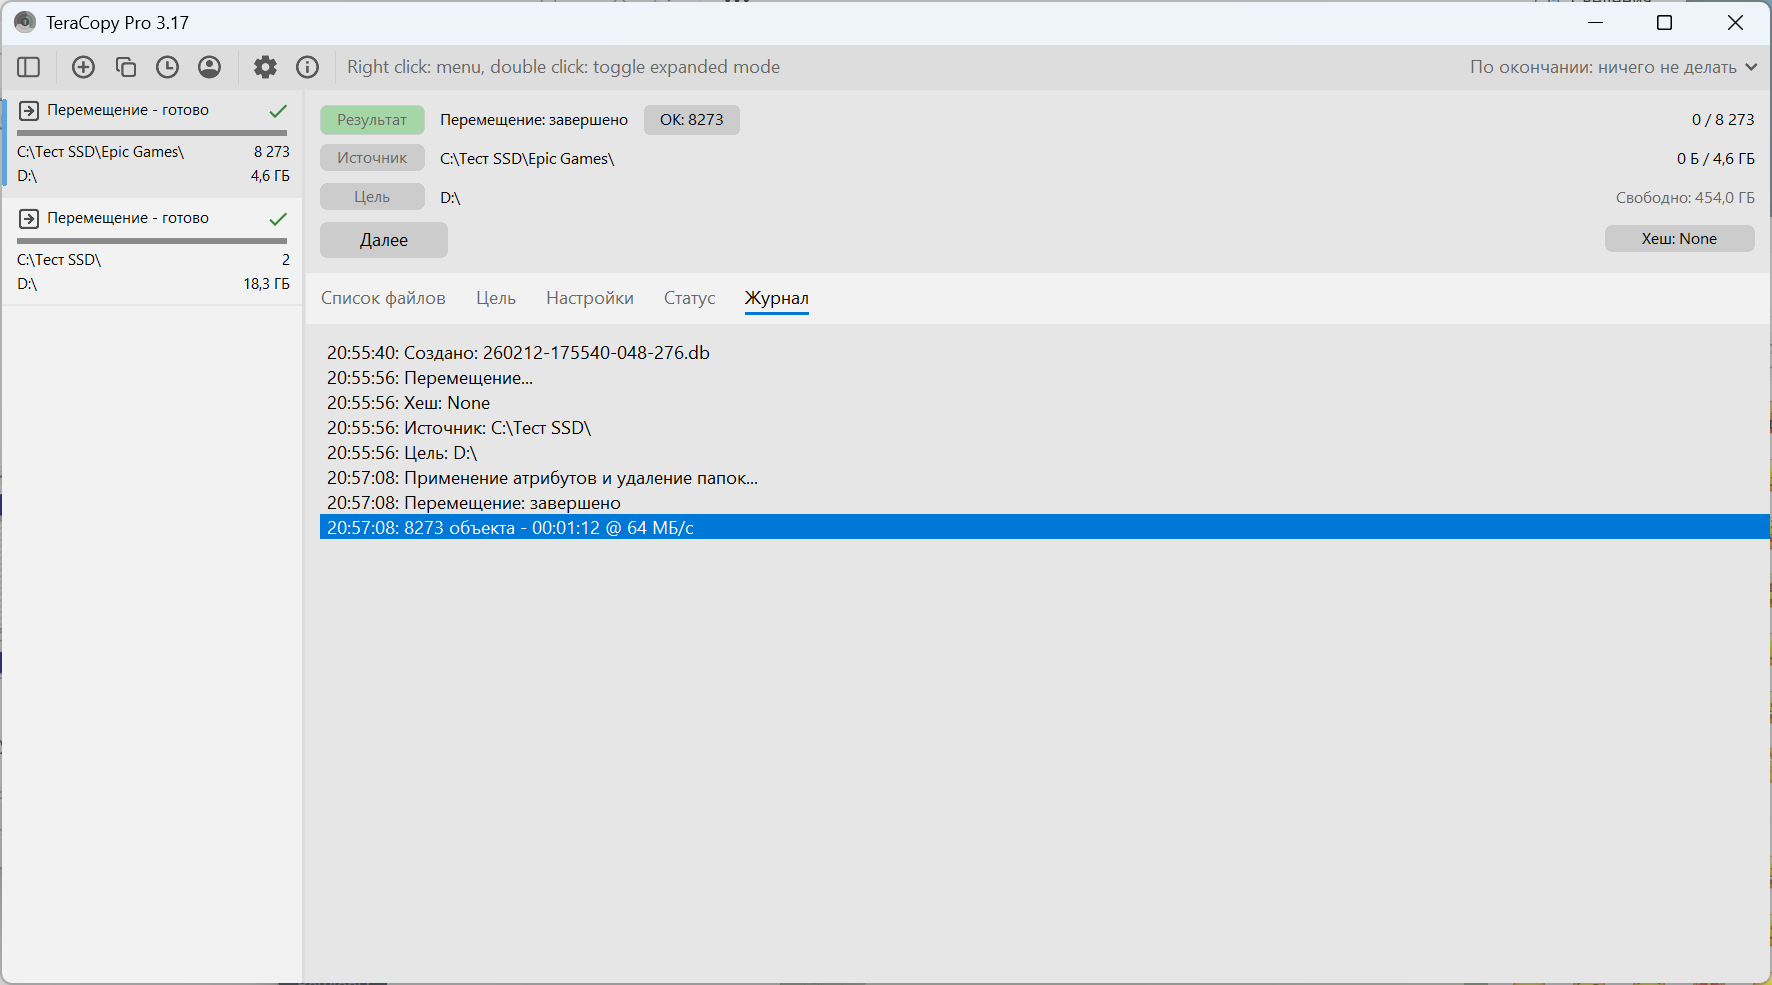Close the TeraCopy window
Image resolution: width=1772 pixels, height=985 pixels.
pyautogui.click(x=1735, y=22)
